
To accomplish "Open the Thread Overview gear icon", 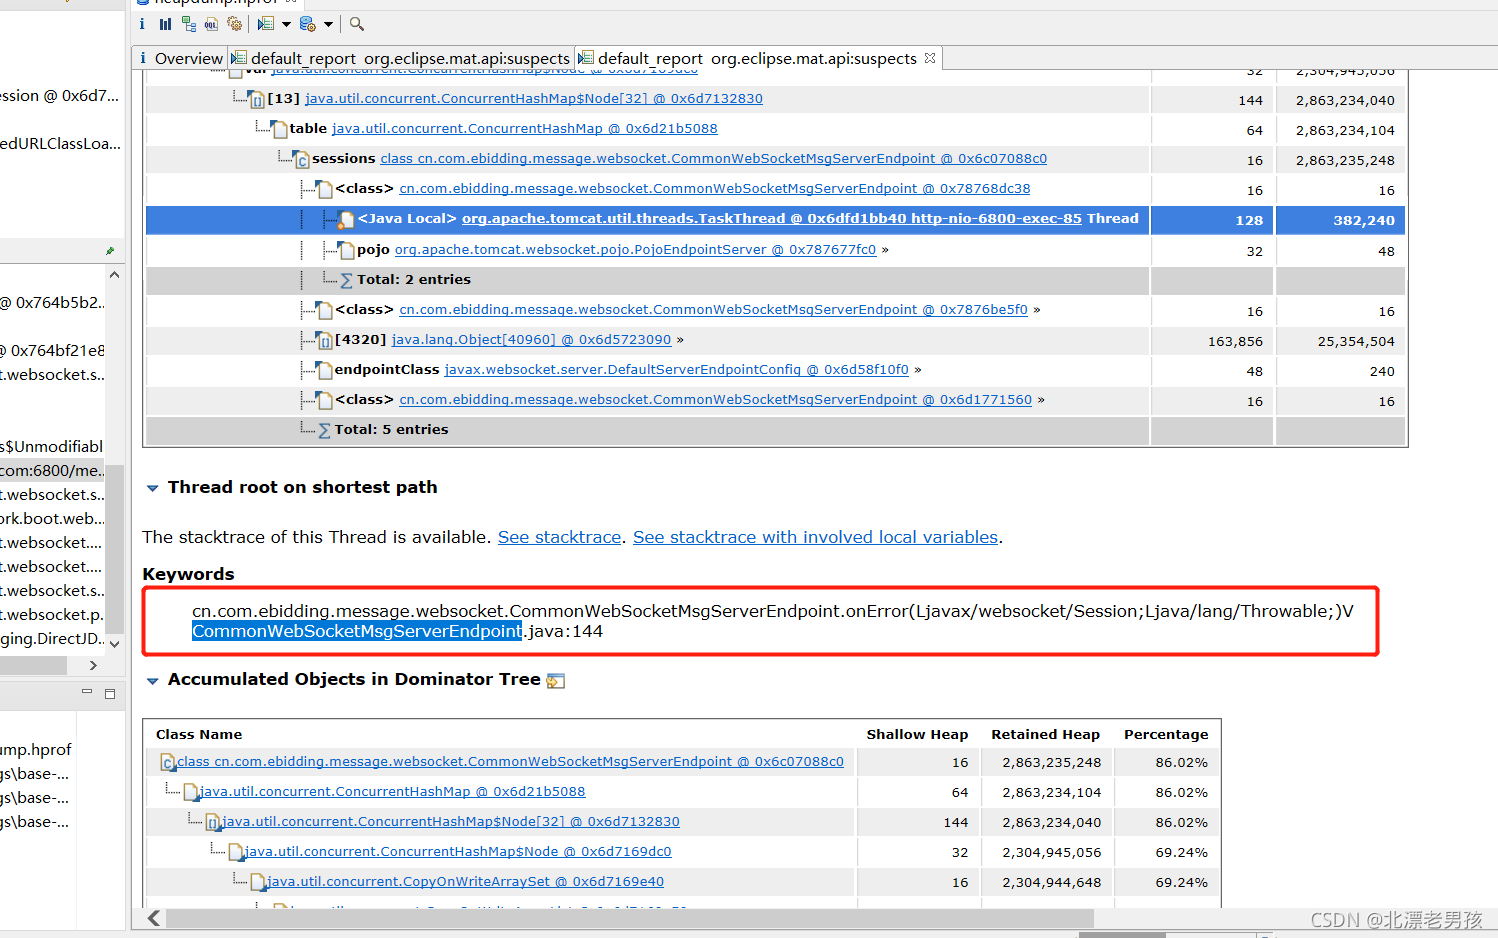I will tap(235, 24).
